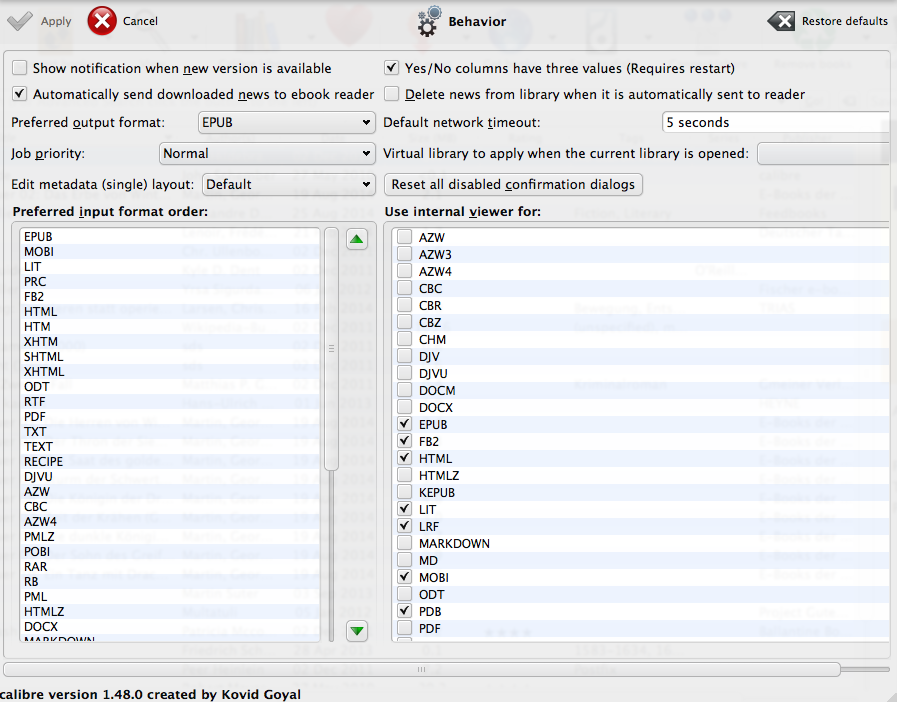The image size is (897, 702).
Task: Toggle automatically send downloaded news checkbox
Action: (20, 94)
